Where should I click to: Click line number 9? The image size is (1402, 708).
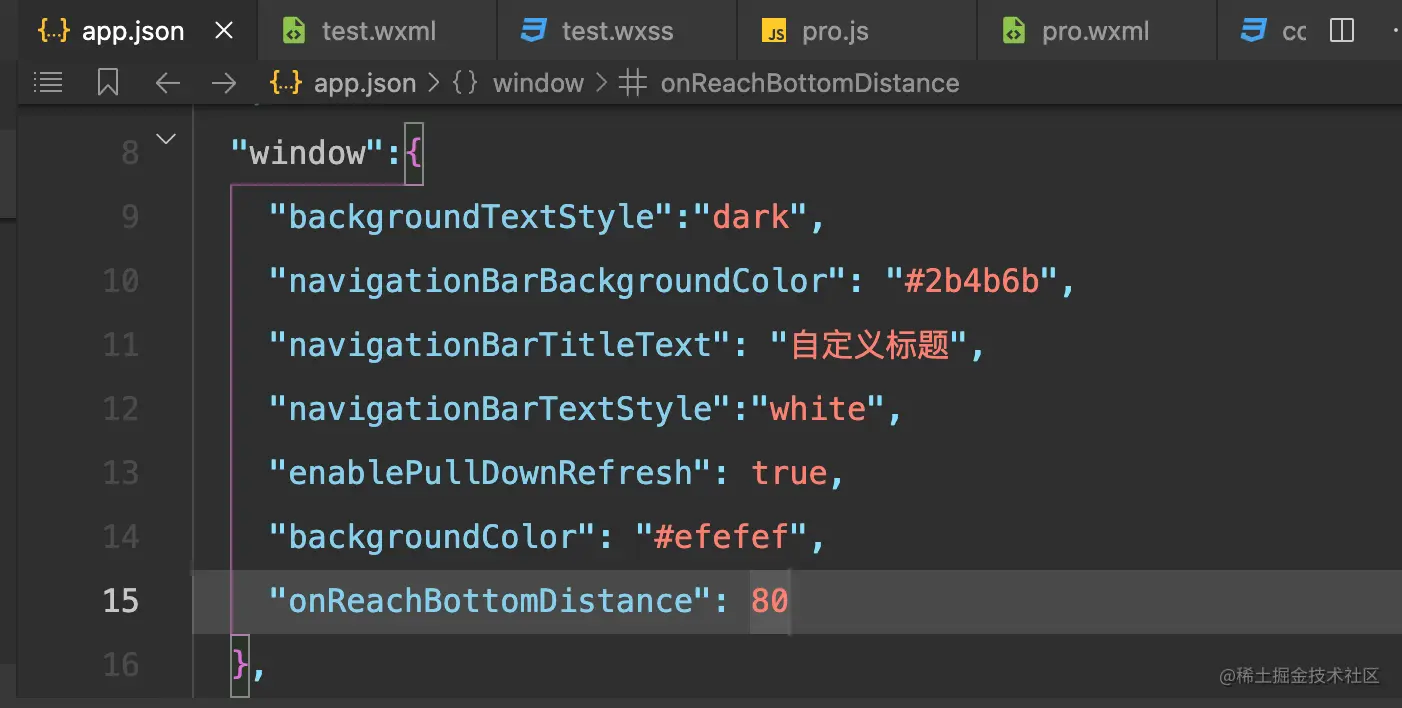(x=130, y=217)
